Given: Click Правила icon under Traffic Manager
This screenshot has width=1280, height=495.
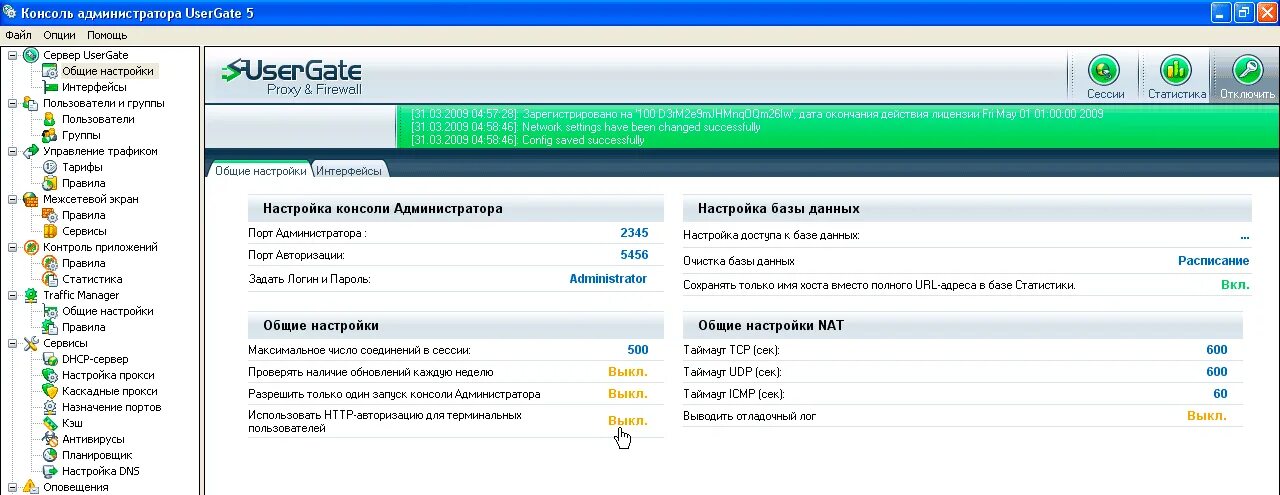Looking at the screenshot, I should [50, 327].
